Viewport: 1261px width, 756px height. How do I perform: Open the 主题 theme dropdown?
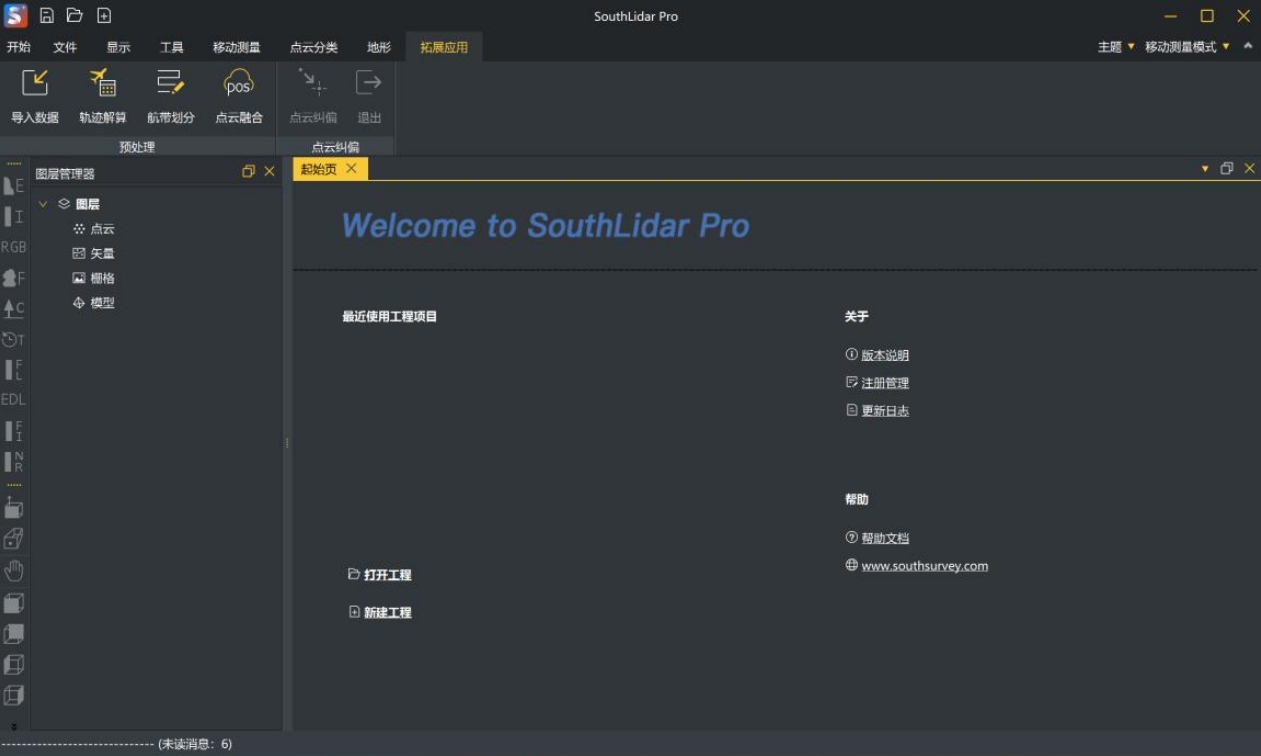[x=1116, y=47]
